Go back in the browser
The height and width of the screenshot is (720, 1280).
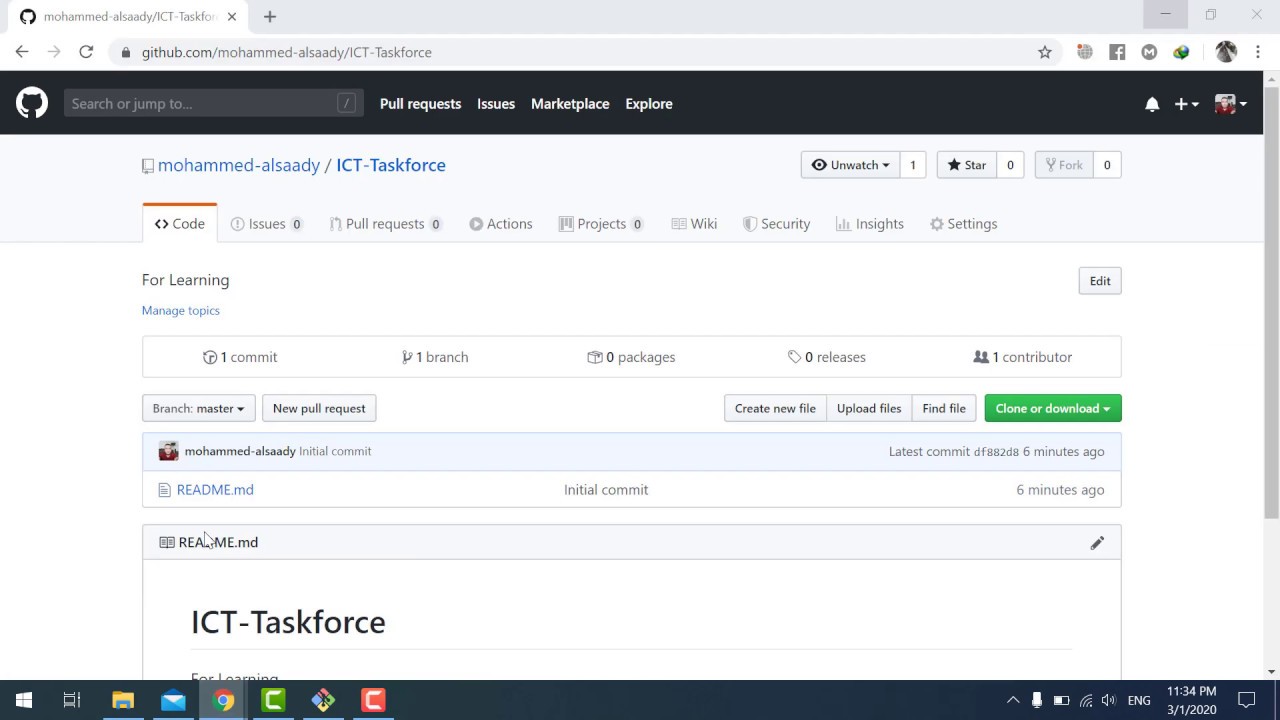point(22,52)
